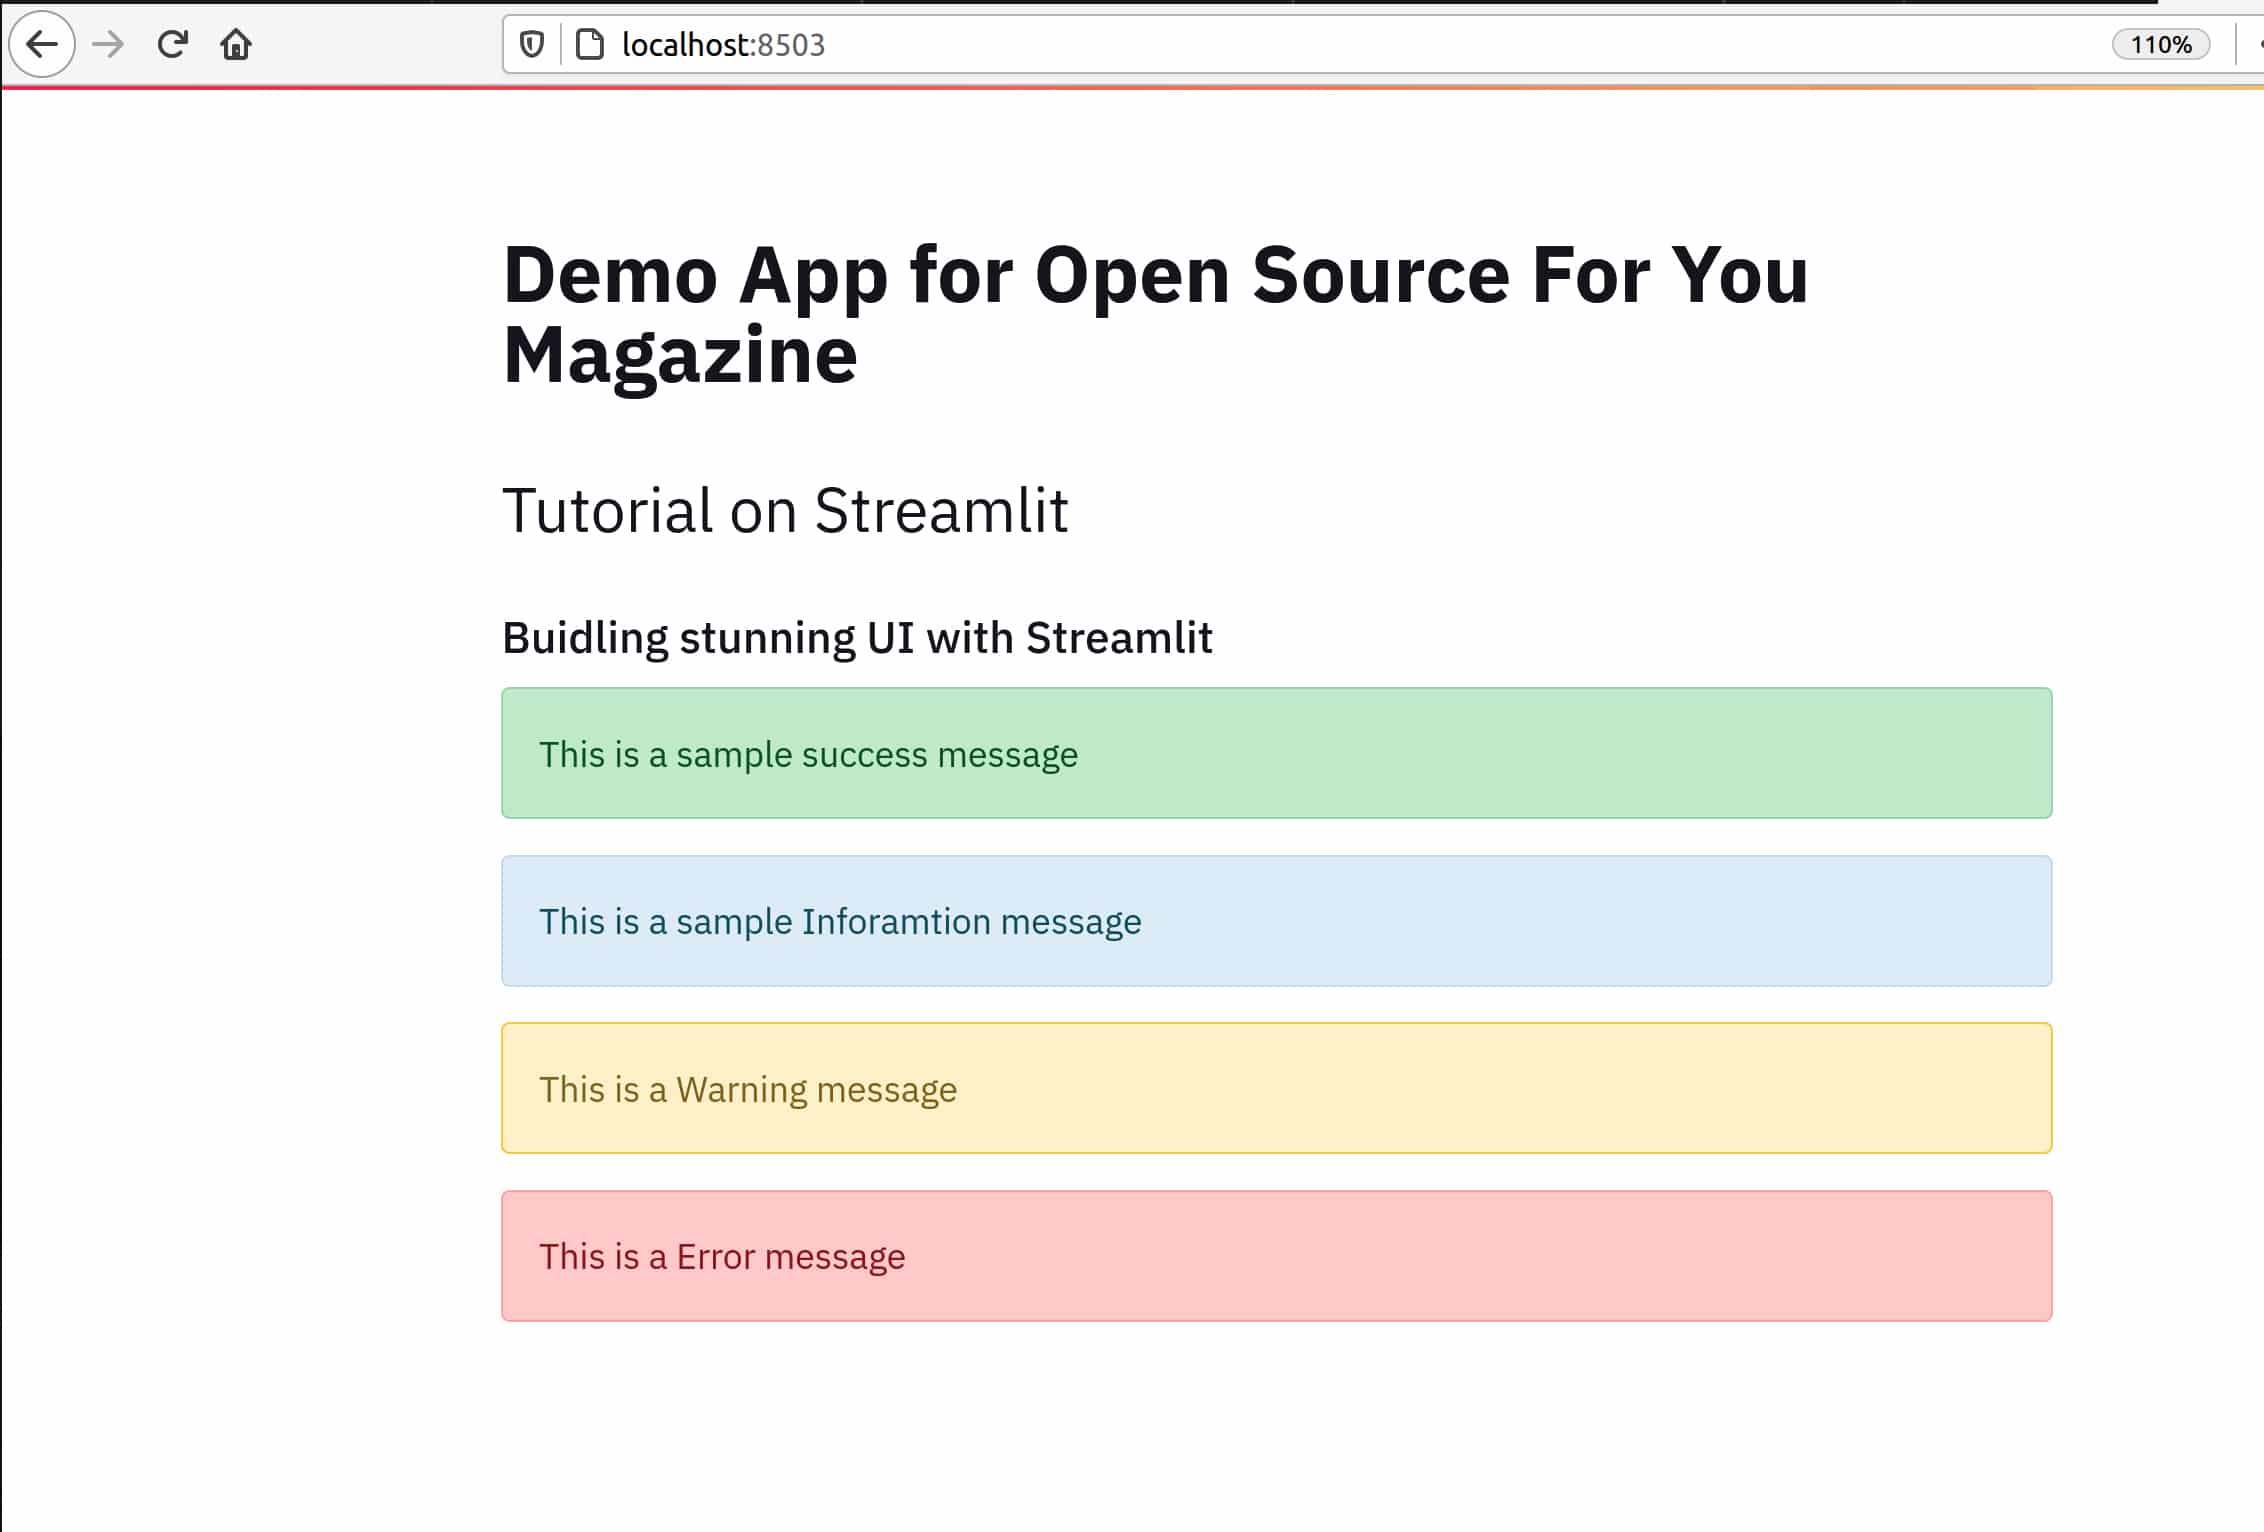
Task: Click the red Error message box
Action: coord(1276,1256)
